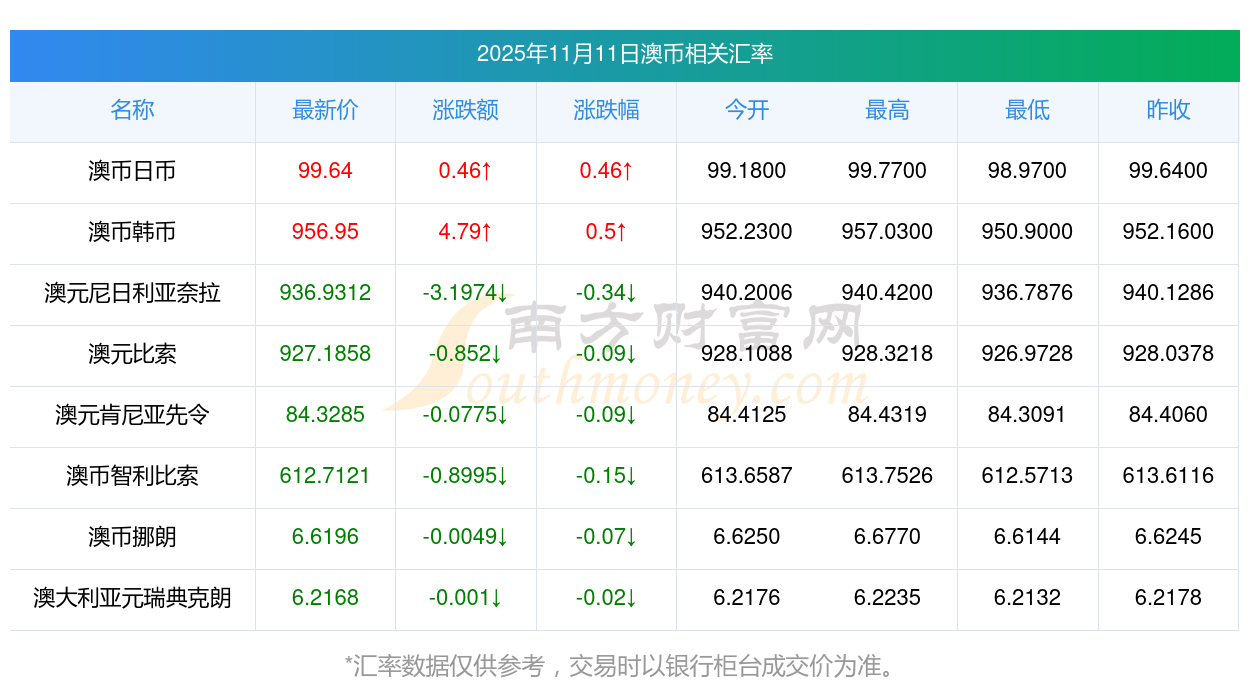
Task: Click high value 6.6770
Action: 887,537
